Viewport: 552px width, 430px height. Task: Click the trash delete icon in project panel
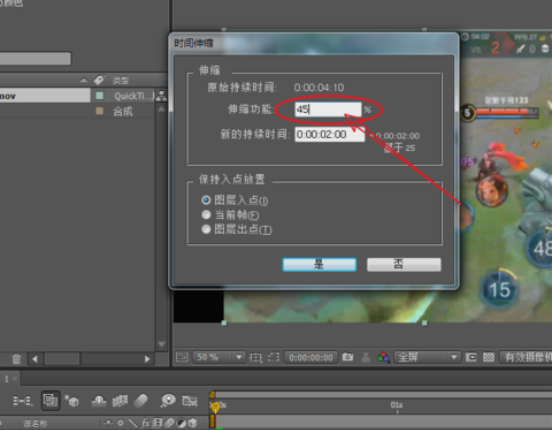[x=16, y=359]
